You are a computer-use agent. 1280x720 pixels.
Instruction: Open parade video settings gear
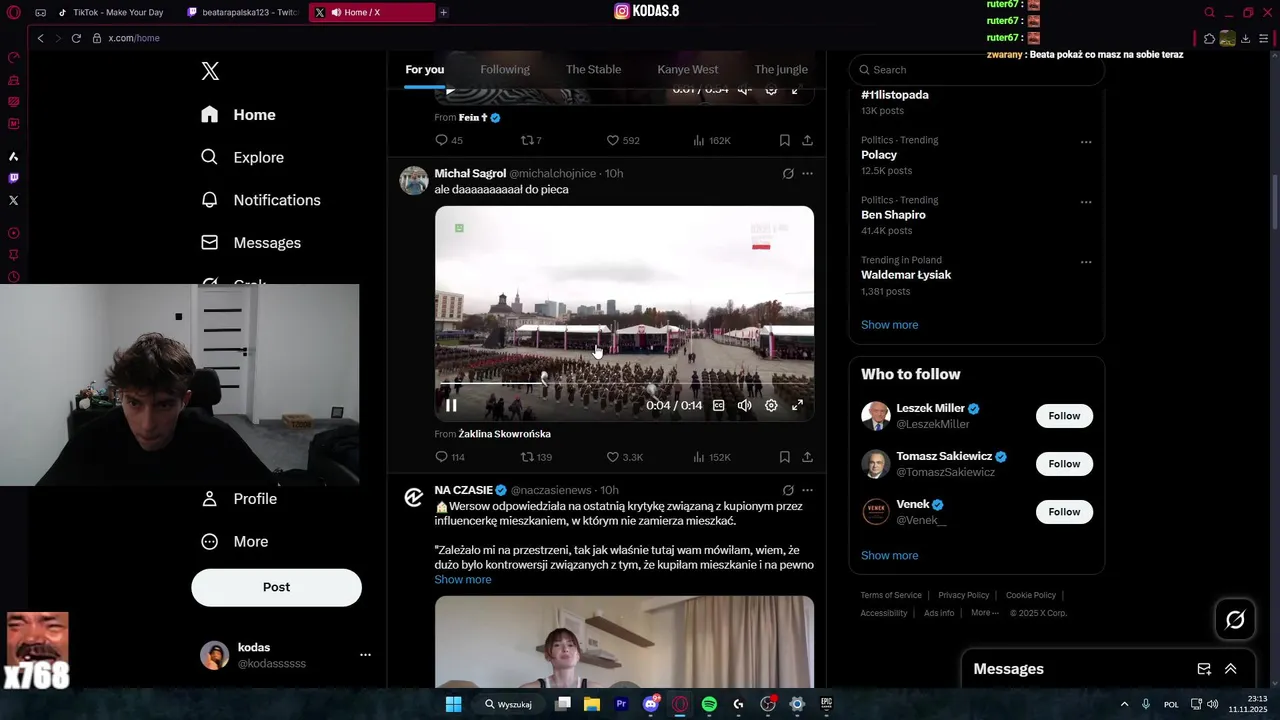point(771,405)
